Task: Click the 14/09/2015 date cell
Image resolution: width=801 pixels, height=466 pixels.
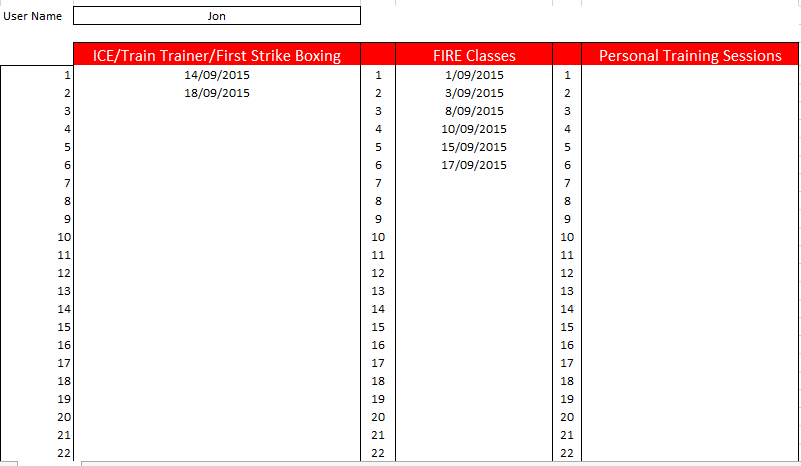Action: pyautogui.click(x=217, y=75)
